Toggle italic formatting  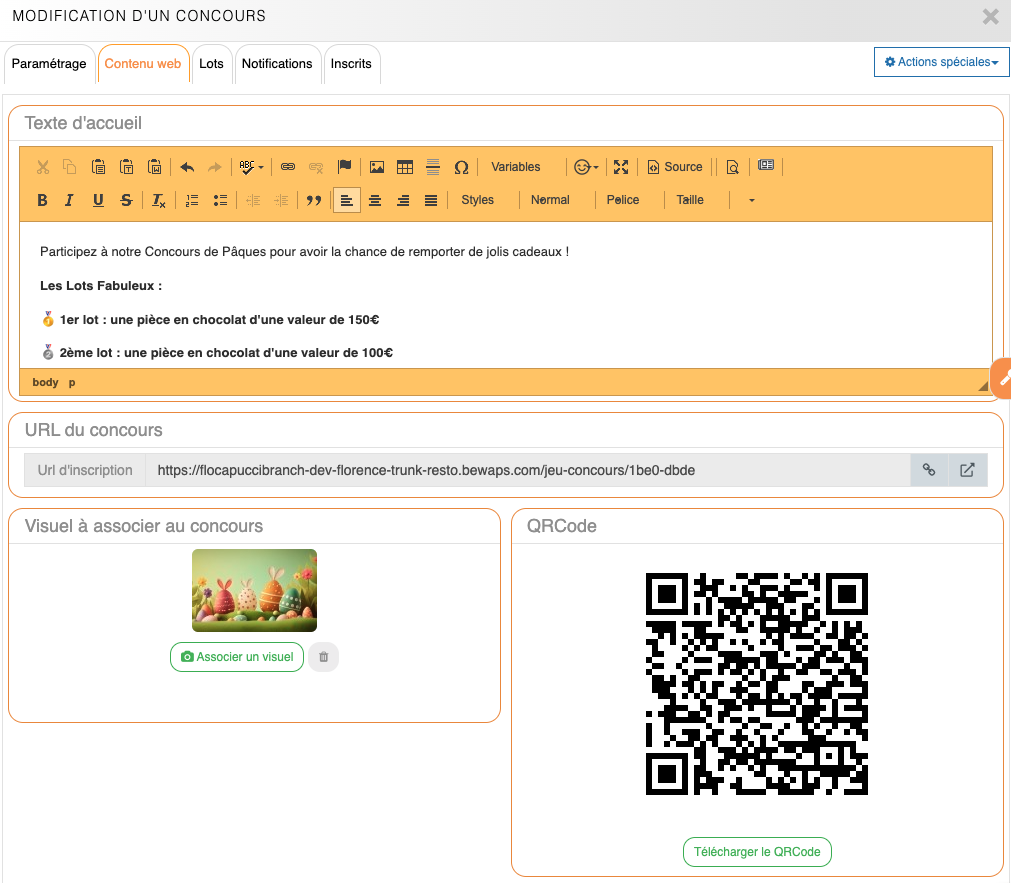coord(69,200)
